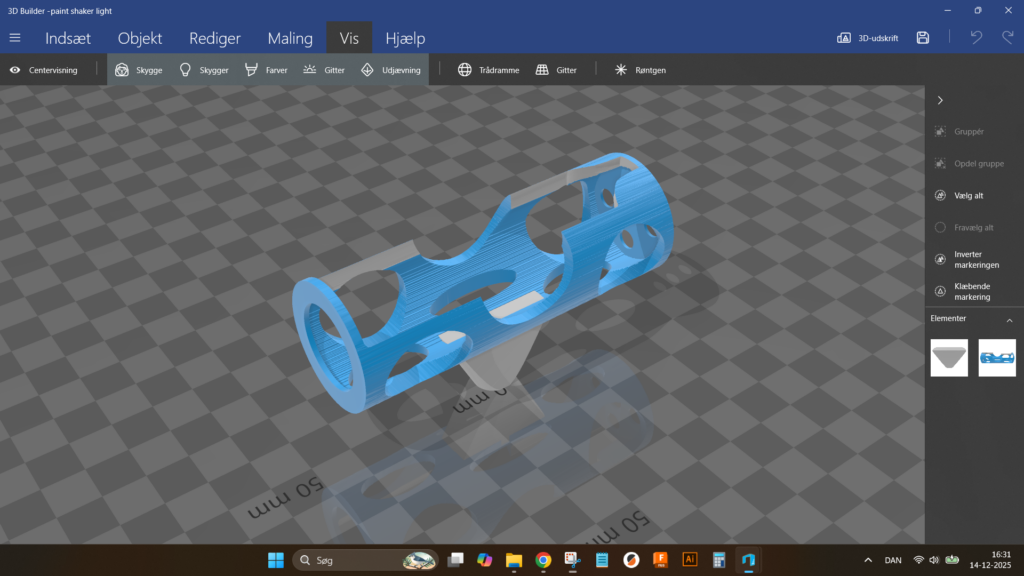Show hidden system tray icons

click(x=867, y=560)
